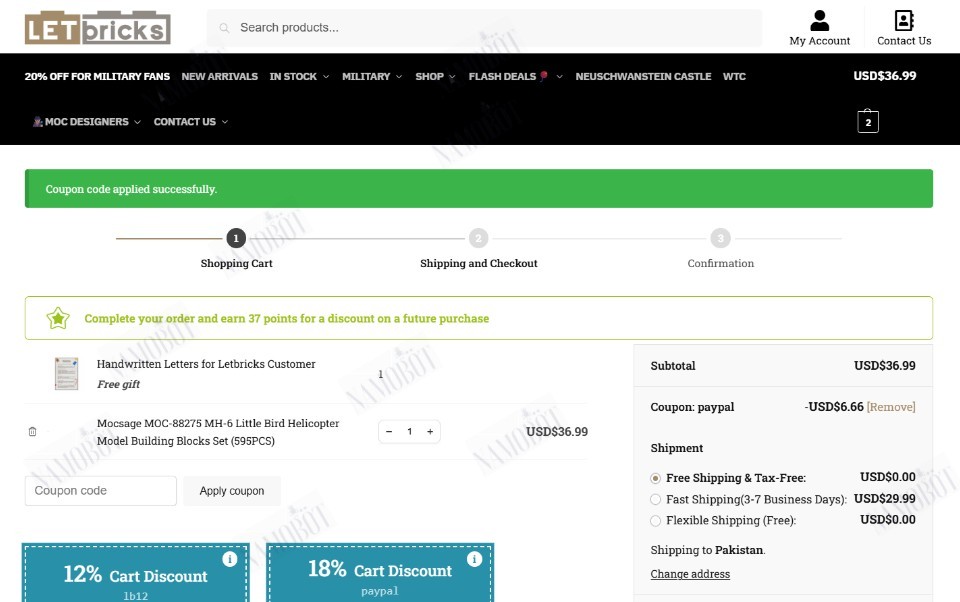Open NEUSCHWANSTEIN CASTLE menu item

click(643, 77)
